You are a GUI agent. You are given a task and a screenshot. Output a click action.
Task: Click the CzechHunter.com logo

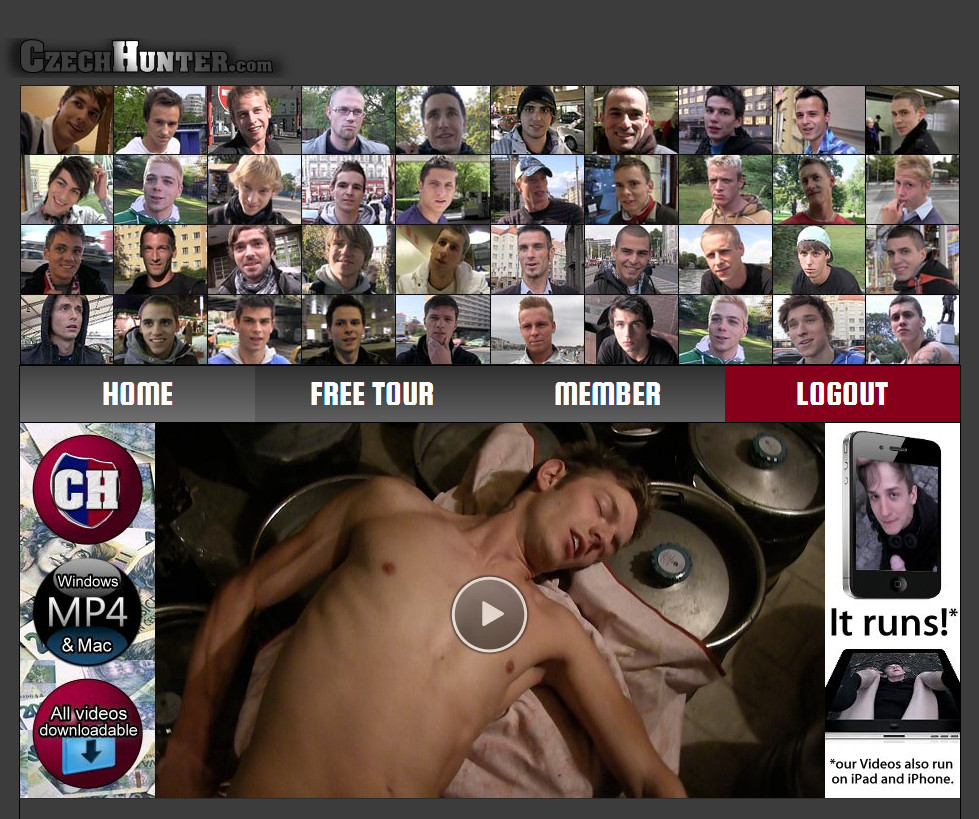pos(146,57)
